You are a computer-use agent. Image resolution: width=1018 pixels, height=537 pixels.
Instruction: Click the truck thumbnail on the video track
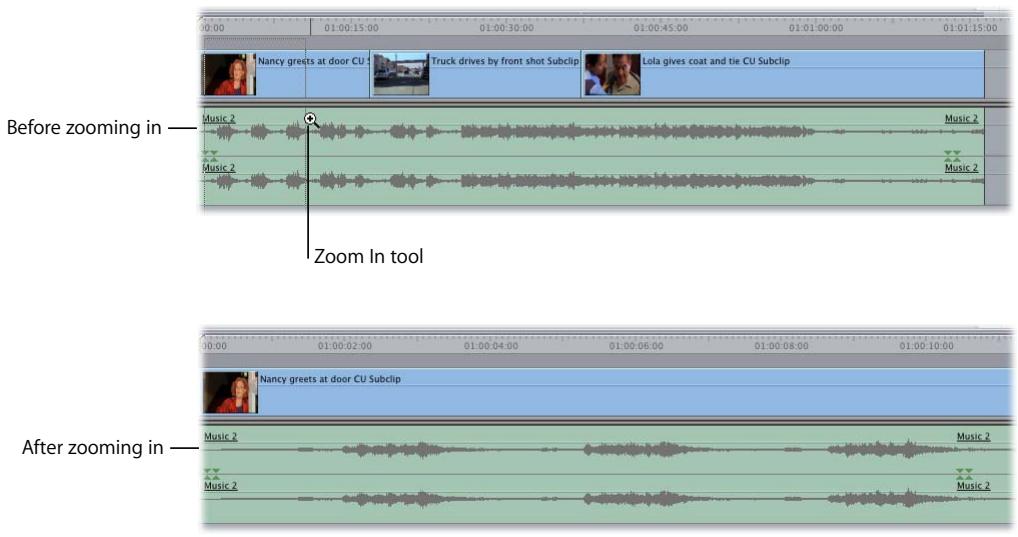point(401,75)
